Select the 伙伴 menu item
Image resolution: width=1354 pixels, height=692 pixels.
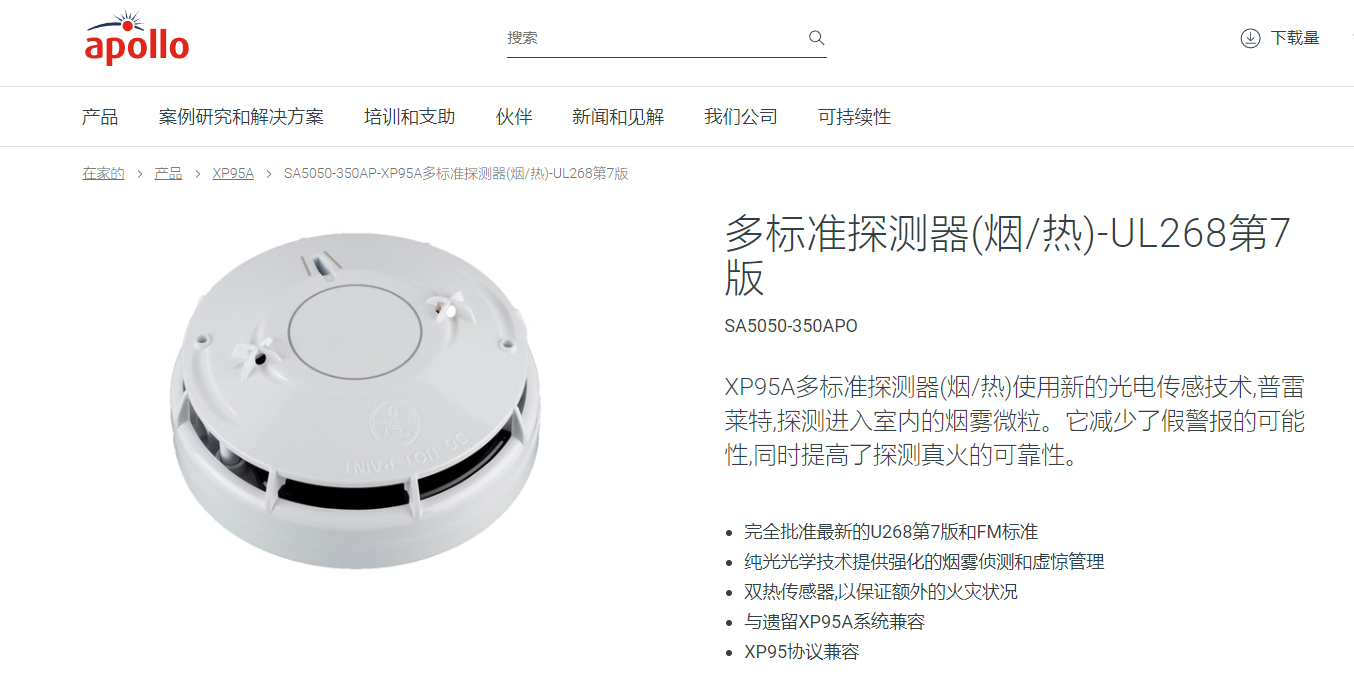(514, 117)
